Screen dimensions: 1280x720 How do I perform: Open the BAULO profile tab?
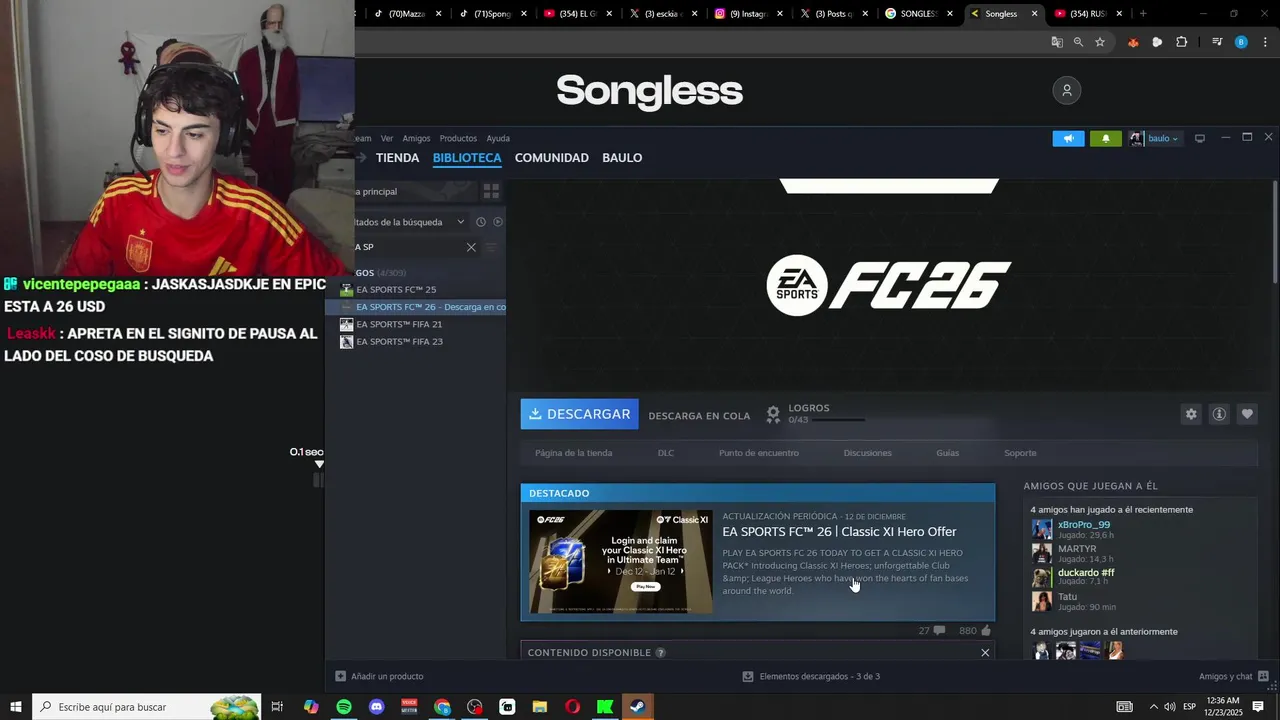coord(622,158)
